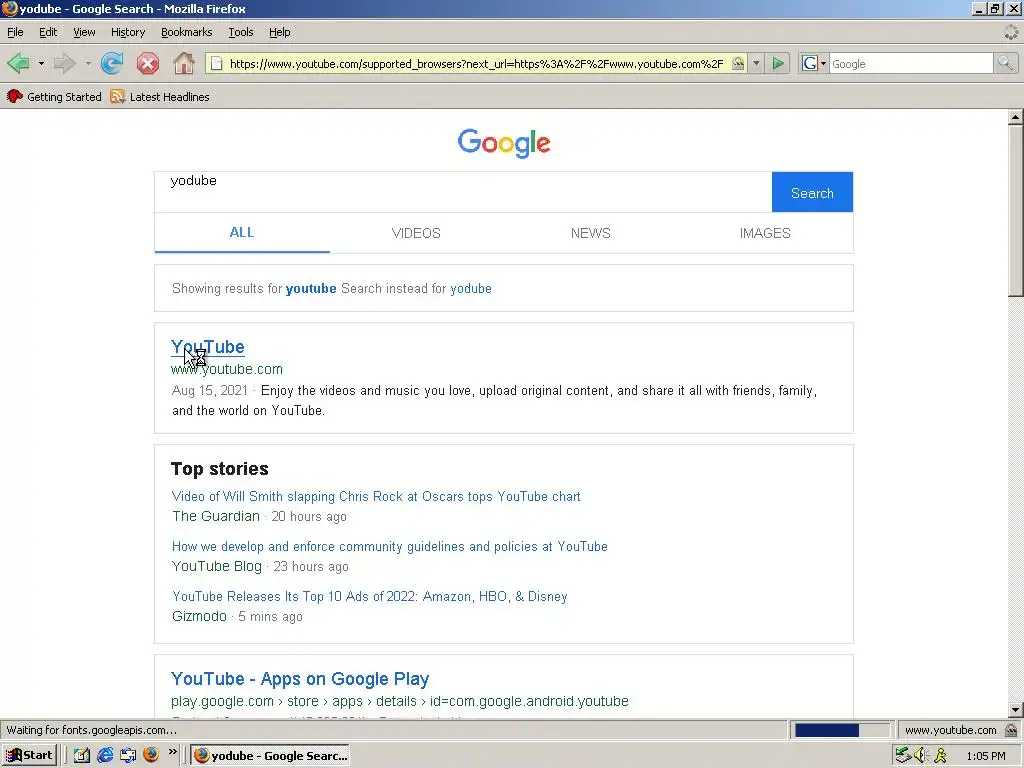
Task: Click the first Quick Launch notepad icon
Action: [x=82, y=756]
